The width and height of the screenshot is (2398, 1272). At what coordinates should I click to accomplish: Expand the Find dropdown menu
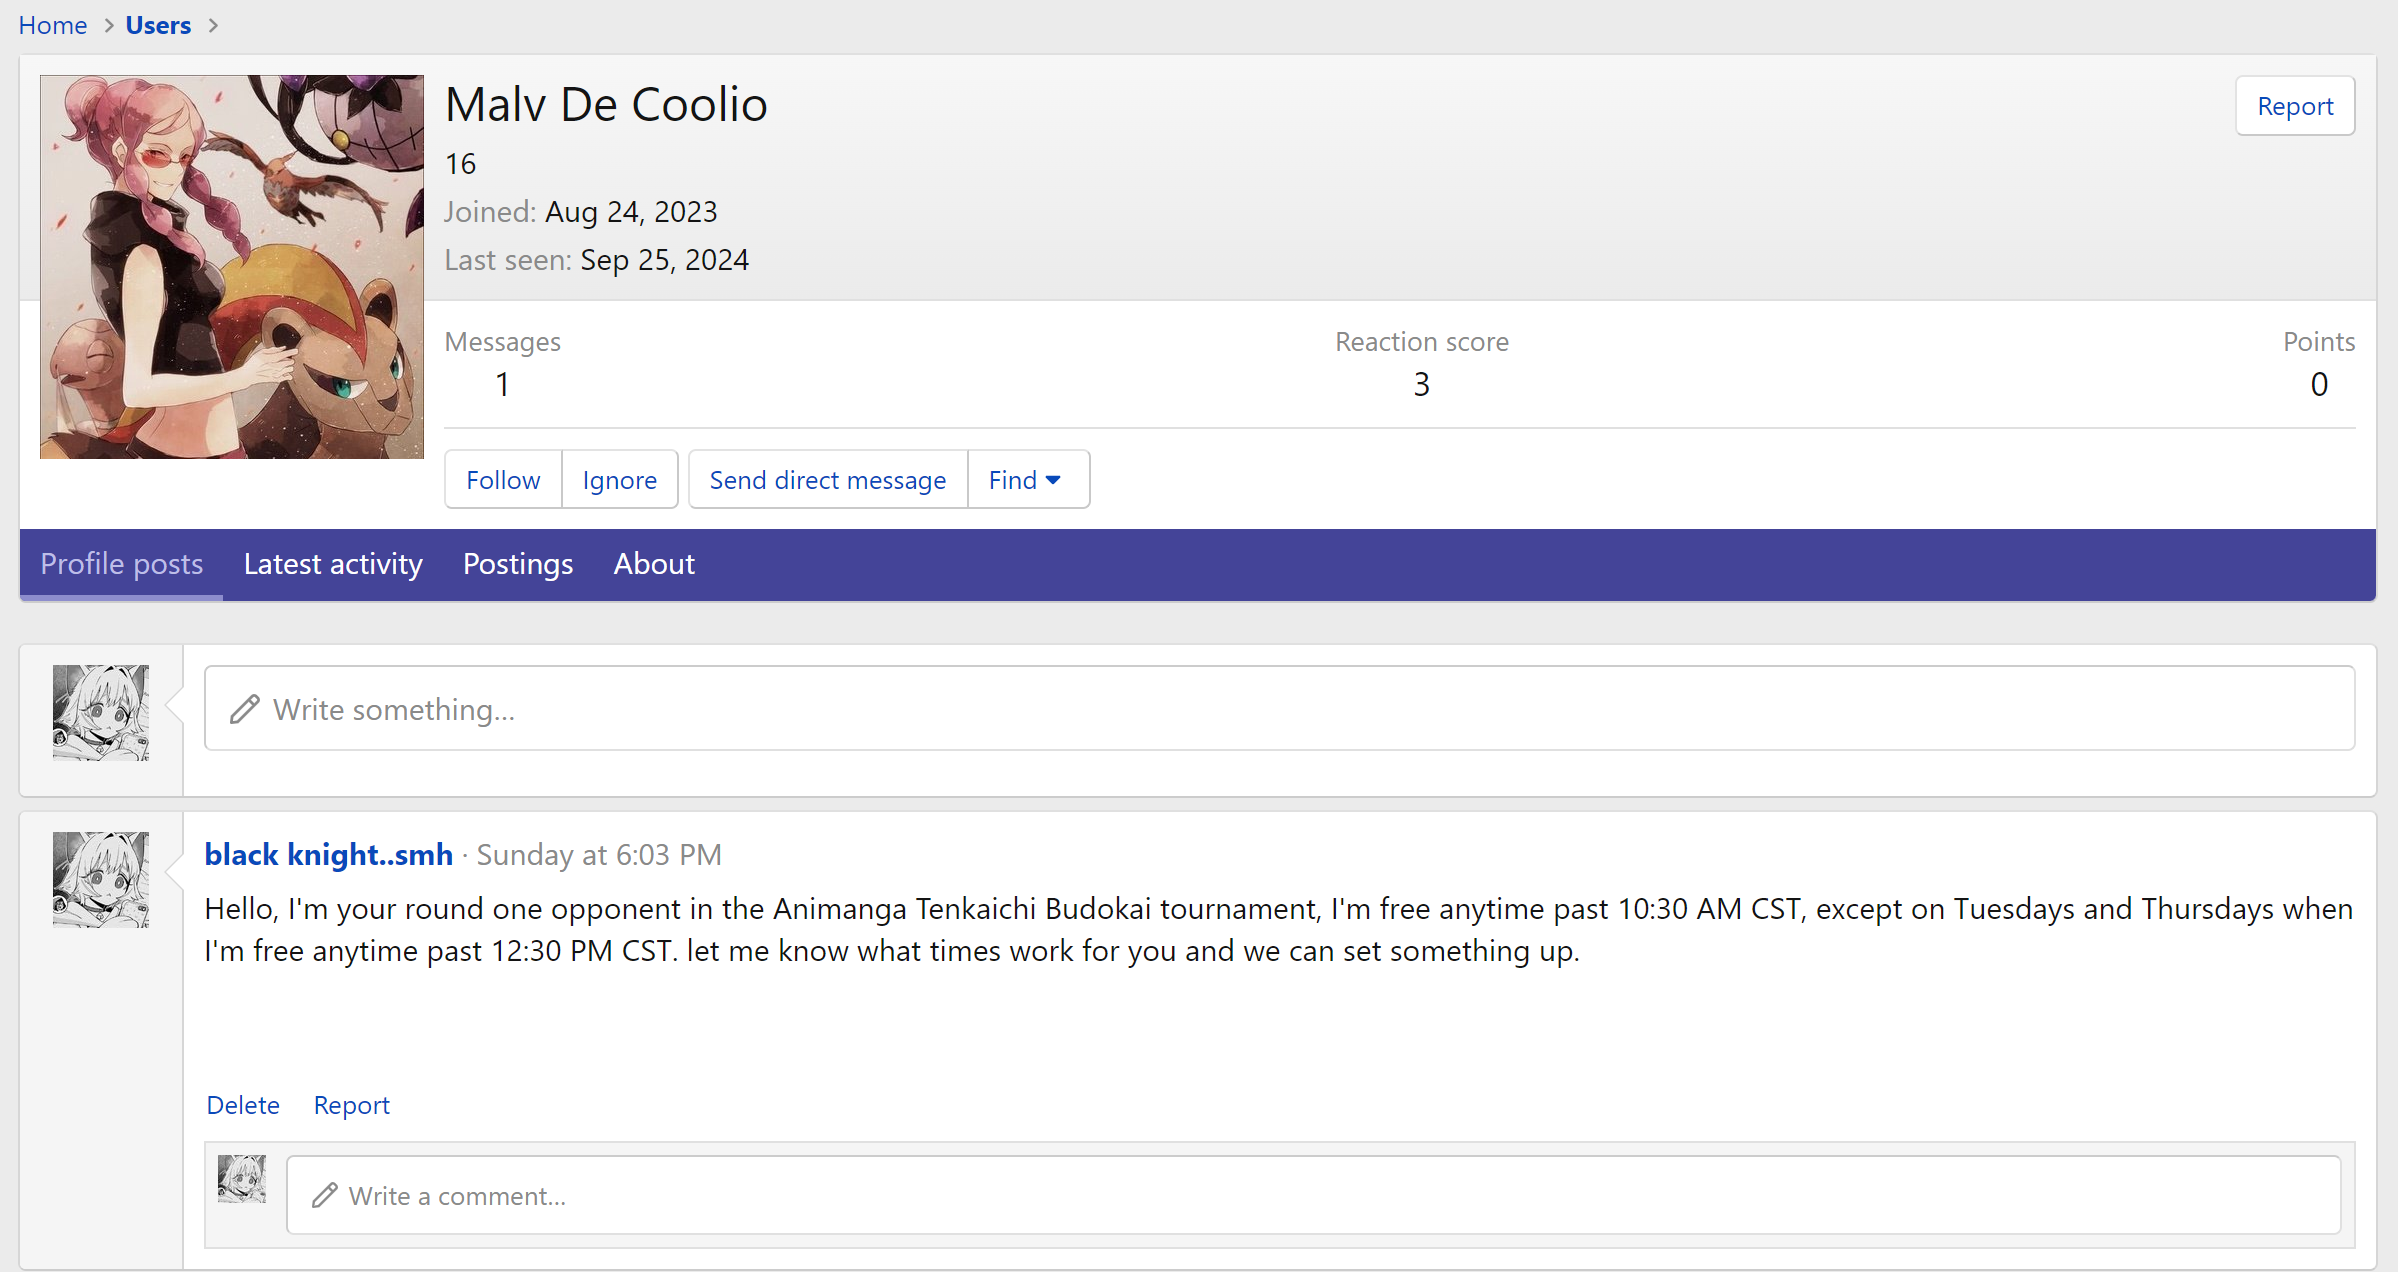pos(1025,480)
